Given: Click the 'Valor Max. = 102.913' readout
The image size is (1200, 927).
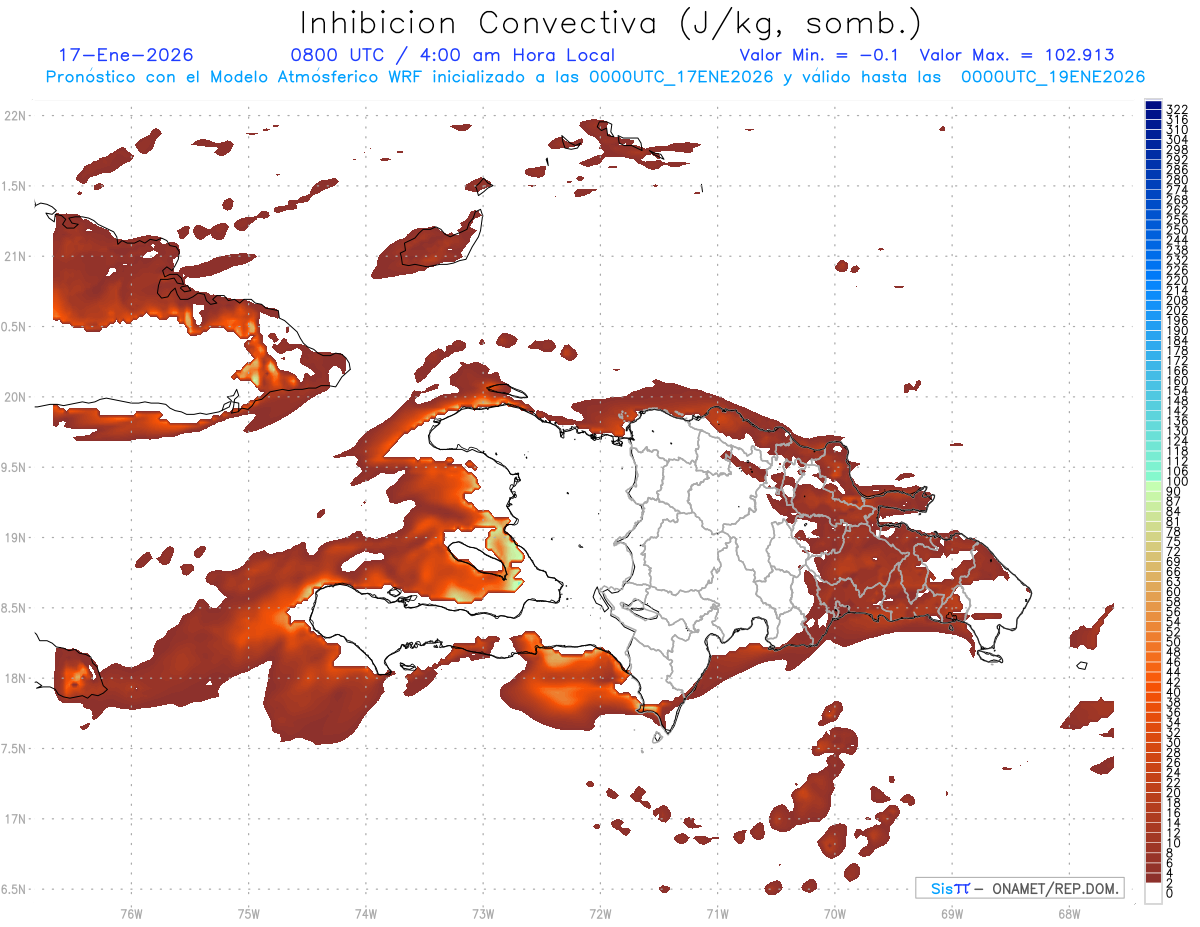Looking at the screenshot, I should 1017,55.
